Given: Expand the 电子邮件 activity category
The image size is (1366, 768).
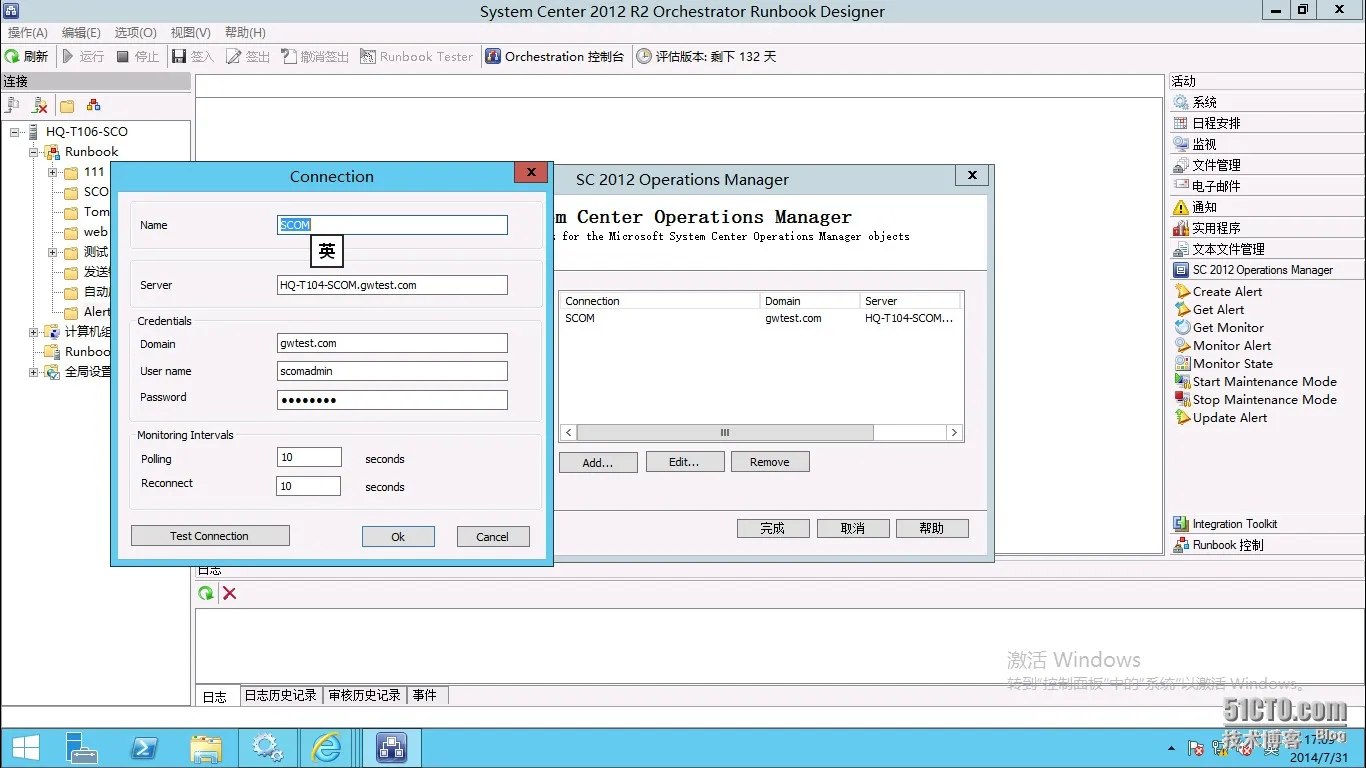Looking at the screenshot, I should (x=1267, y=186).
